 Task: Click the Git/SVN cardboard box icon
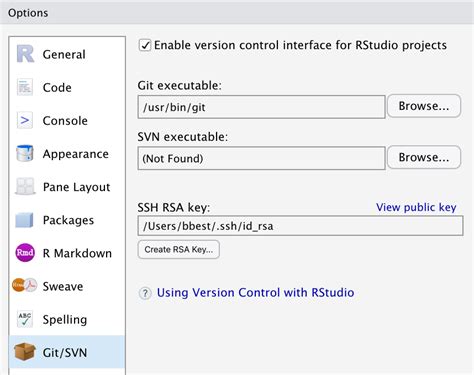tap(25, 352)
